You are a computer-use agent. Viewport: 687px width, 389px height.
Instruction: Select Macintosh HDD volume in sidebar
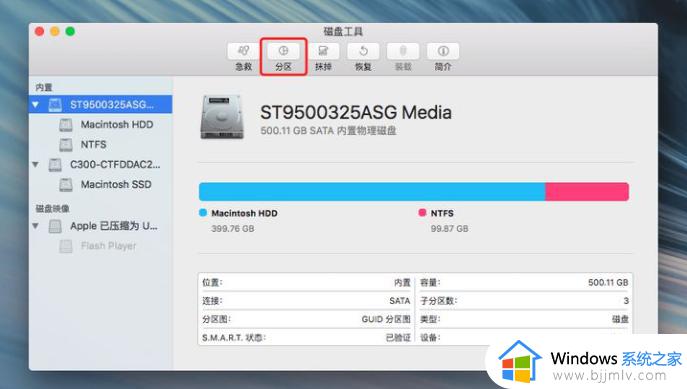pos(117,125)
